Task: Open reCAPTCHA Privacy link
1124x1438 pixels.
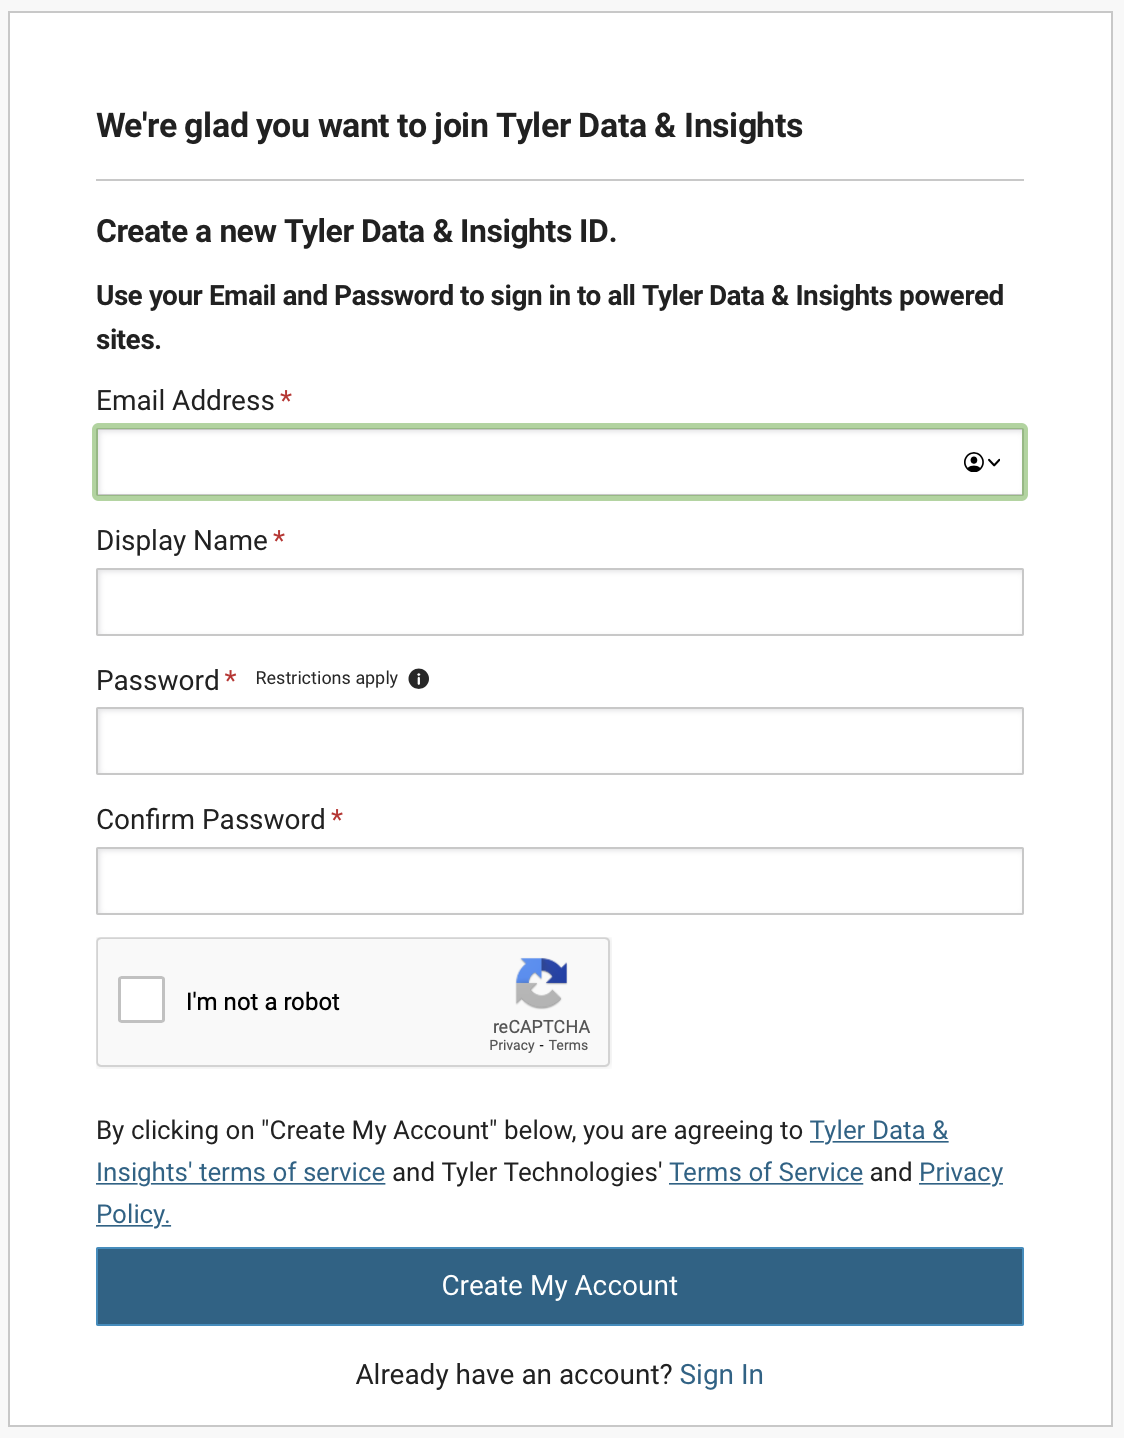Action: tap(512, 1046)
